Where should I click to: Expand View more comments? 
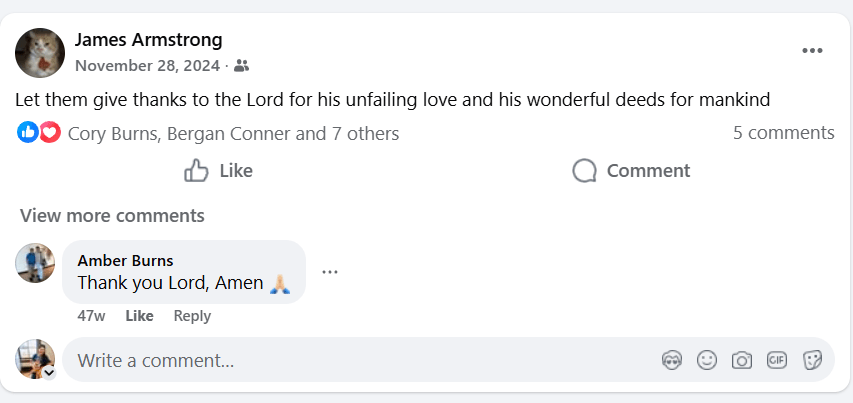tap(112, 215)
